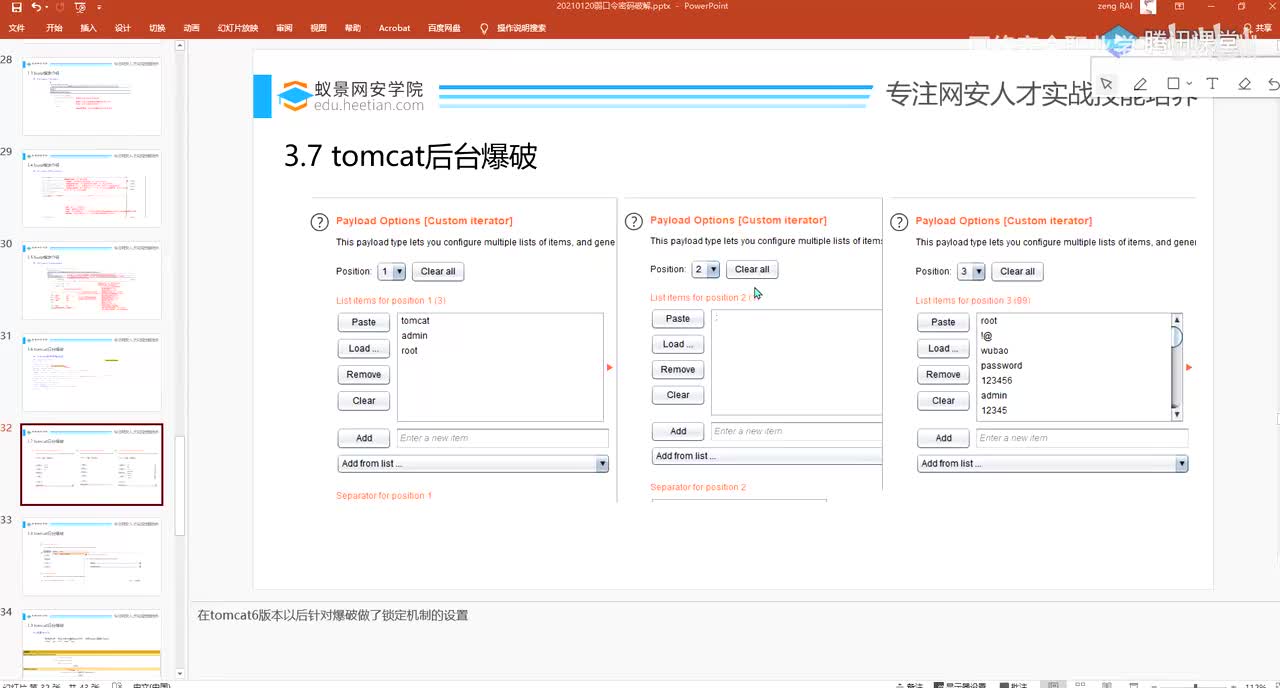1280x688 pixels.
Task: Open the 百度网盘 ribbon tab
Action: coord(444,28)
